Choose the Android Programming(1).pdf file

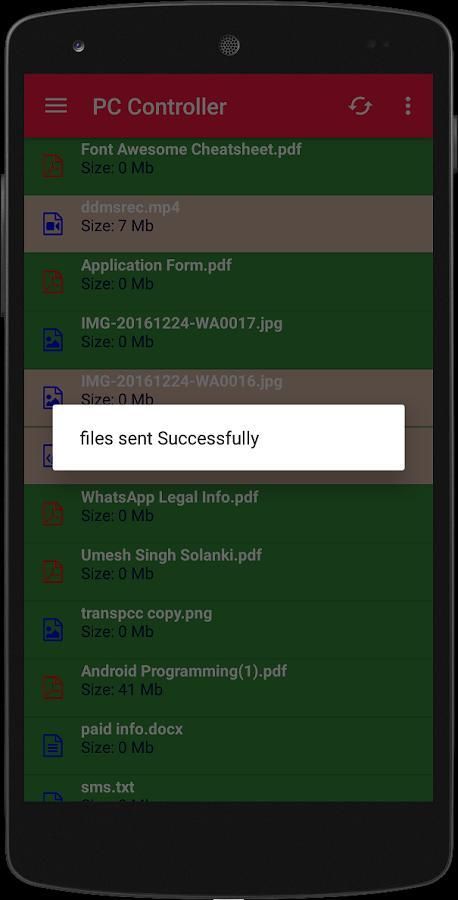(x=228, y=688)
